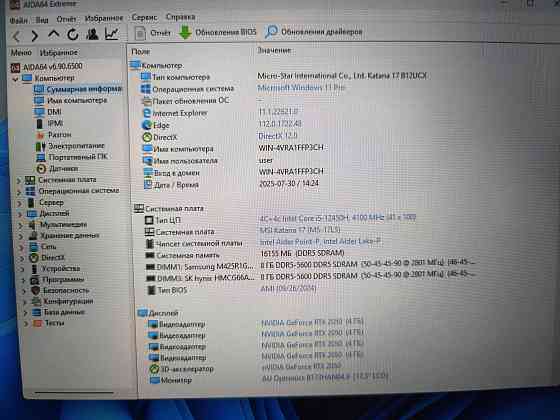The height and width of the screenshot is (420, 560).
Task: Click the Back navigation arrow icon
Action: point(16,36)
